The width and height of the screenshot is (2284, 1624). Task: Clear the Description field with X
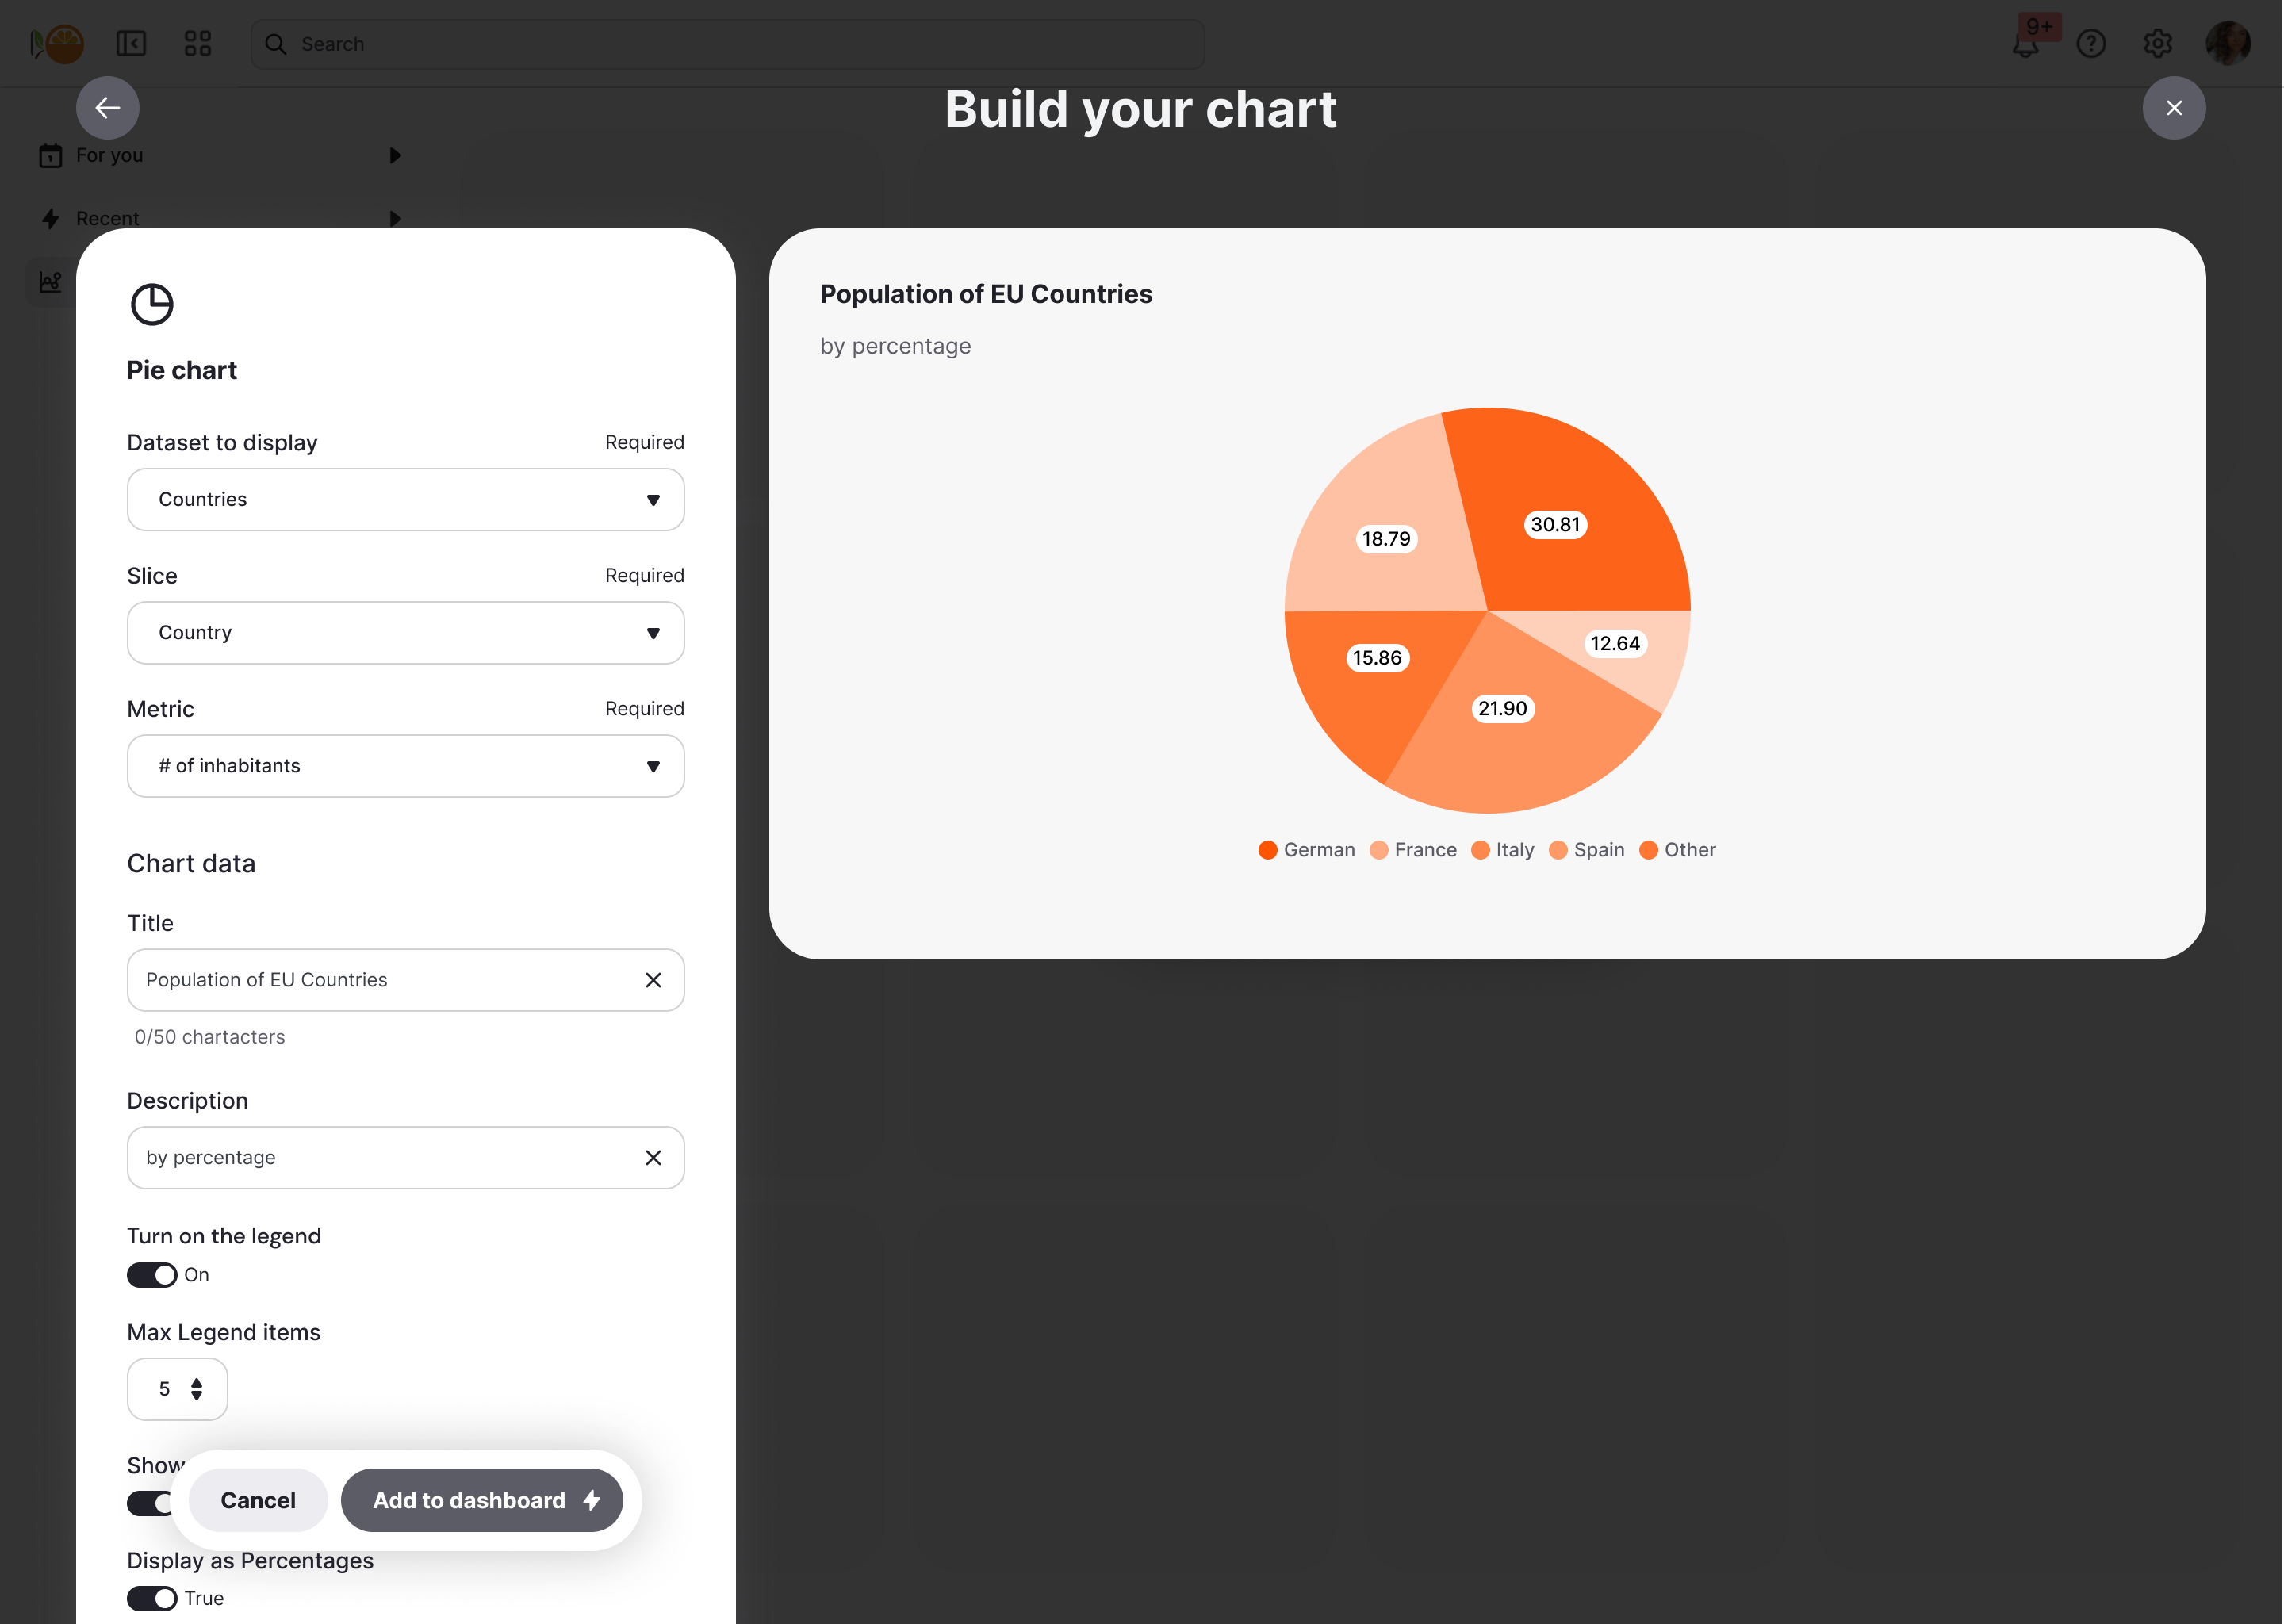pos(653,1158)
